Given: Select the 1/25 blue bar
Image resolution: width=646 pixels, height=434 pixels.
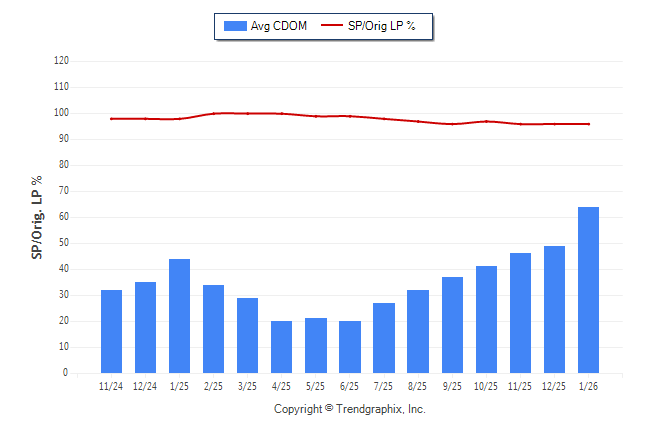Looking at the screenshot, I should coord(180,316).
